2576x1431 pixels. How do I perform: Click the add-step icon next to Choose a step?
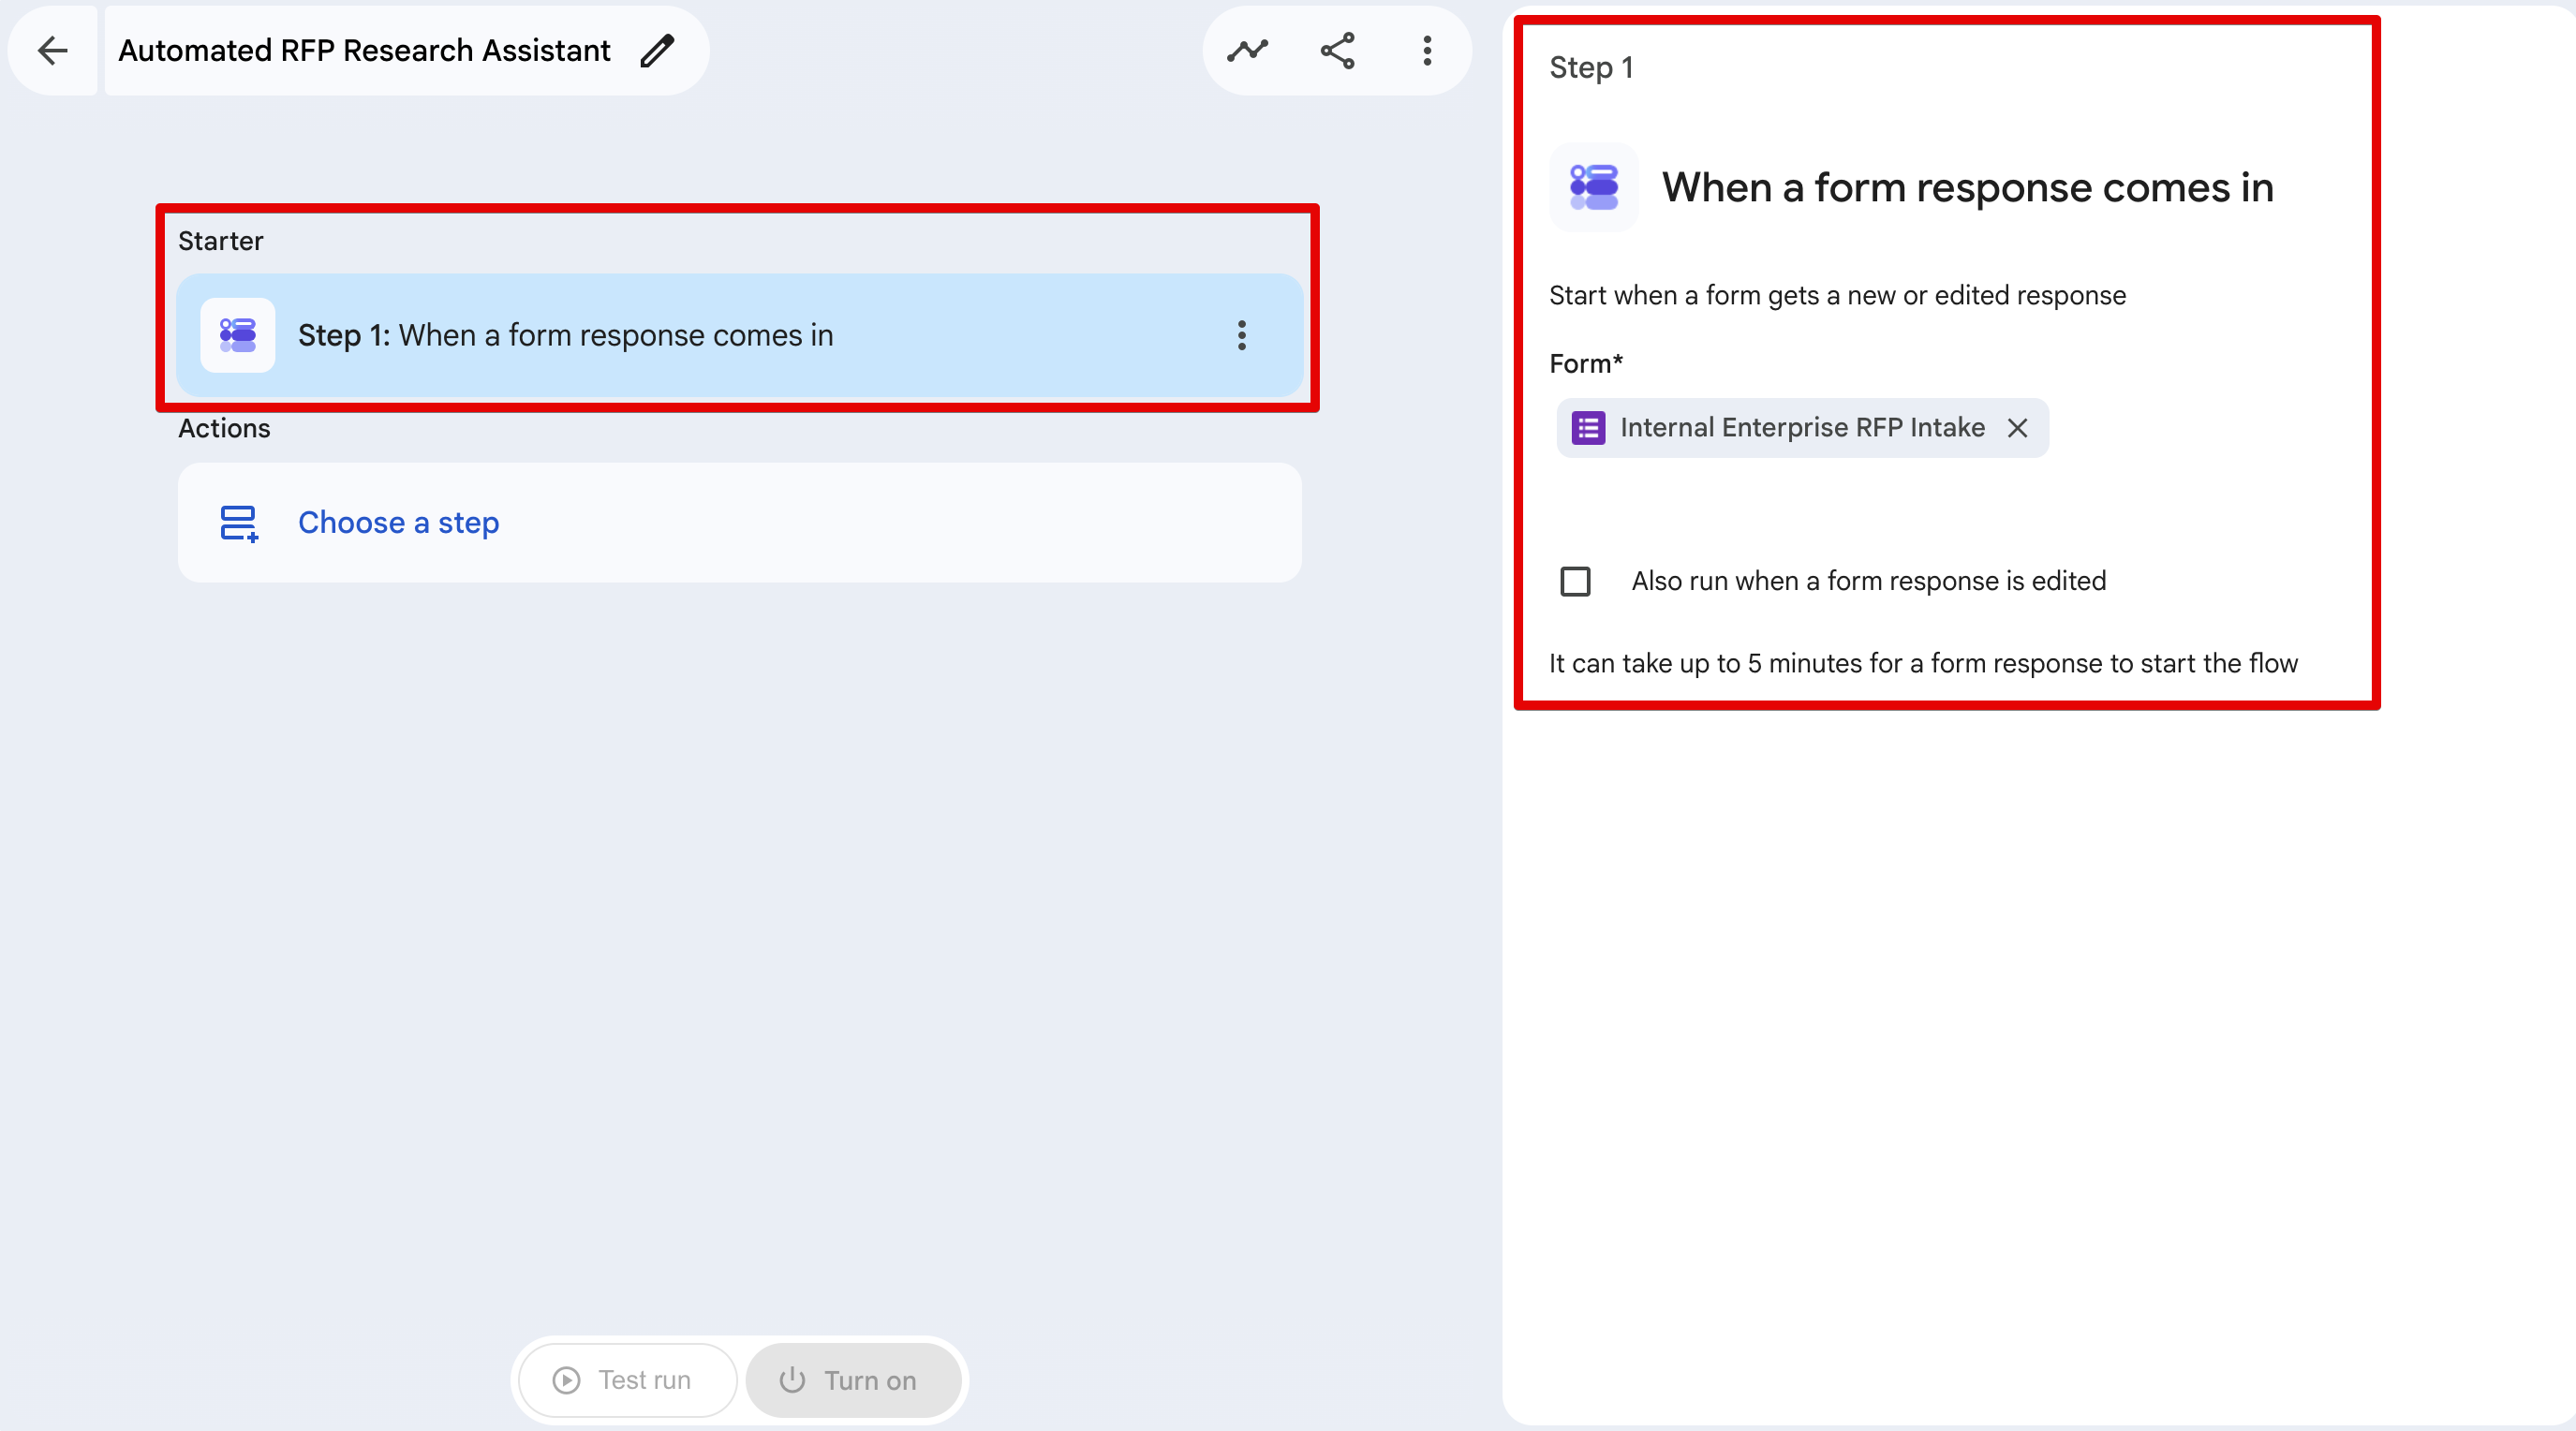point(239,523)
